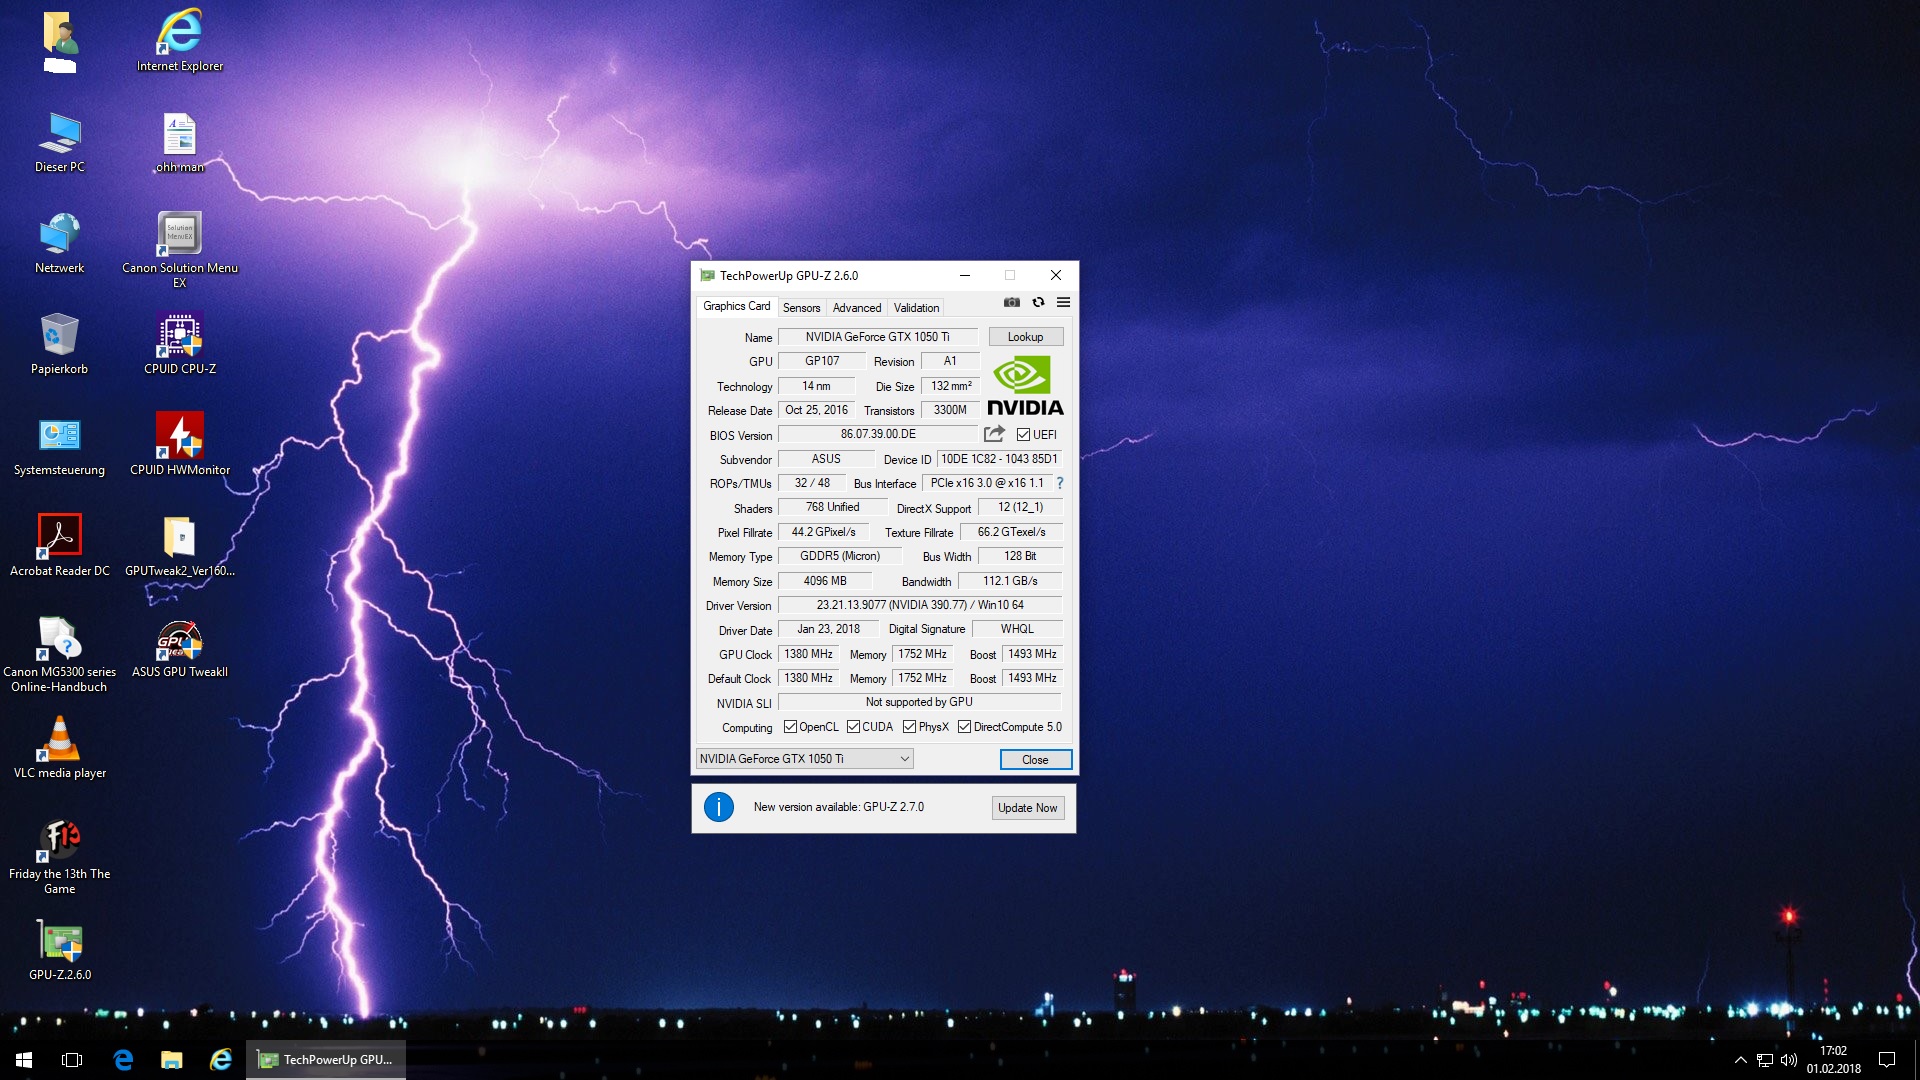Click the Update Now button
The height and width of the screenshot is (1080, 1920).
point(1027,808)
